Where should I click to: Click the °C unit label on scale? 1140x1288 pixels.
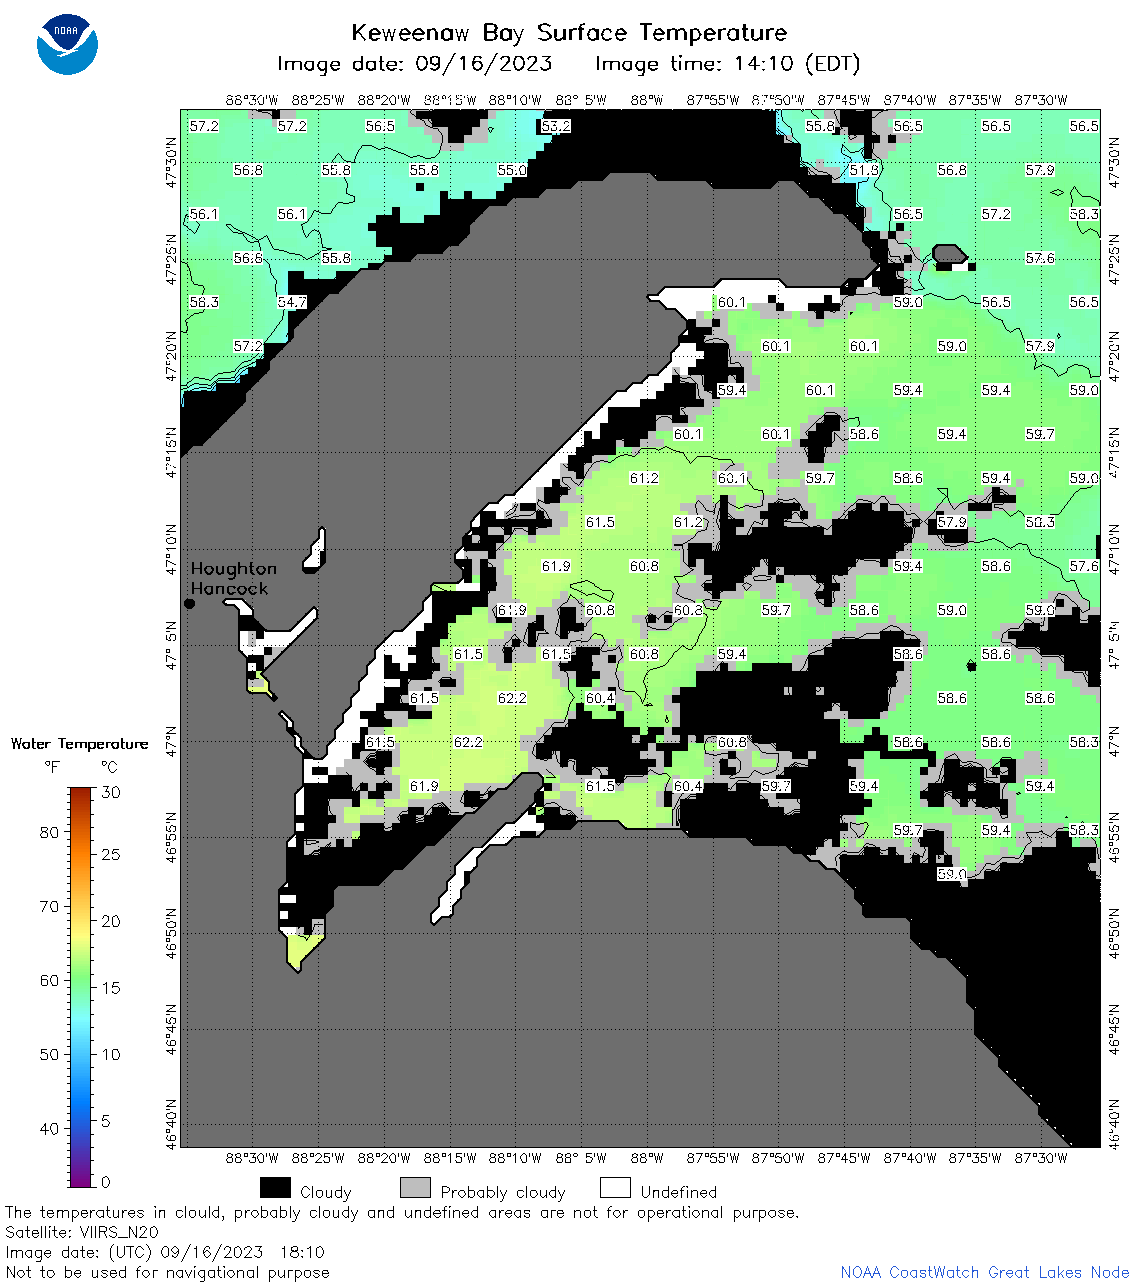[109, 767]
